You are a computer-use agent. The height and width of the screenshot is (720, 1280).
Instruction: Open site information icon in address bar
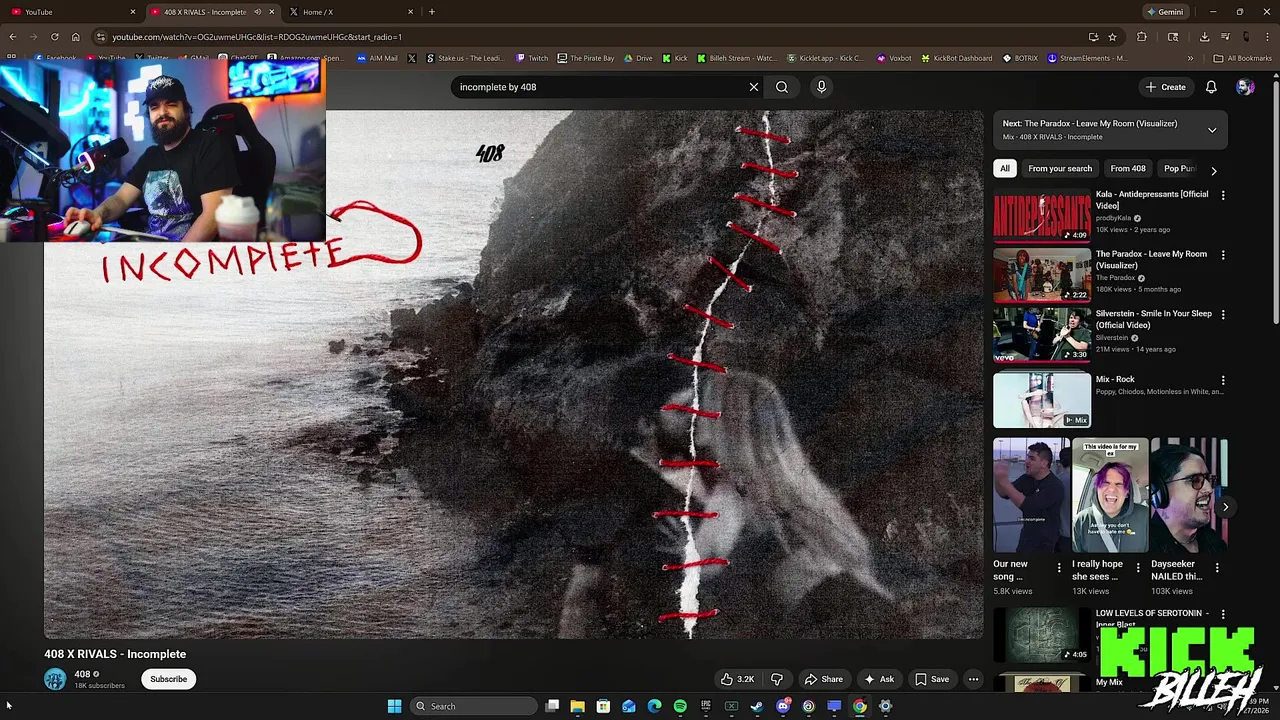[x=100, y=37]
